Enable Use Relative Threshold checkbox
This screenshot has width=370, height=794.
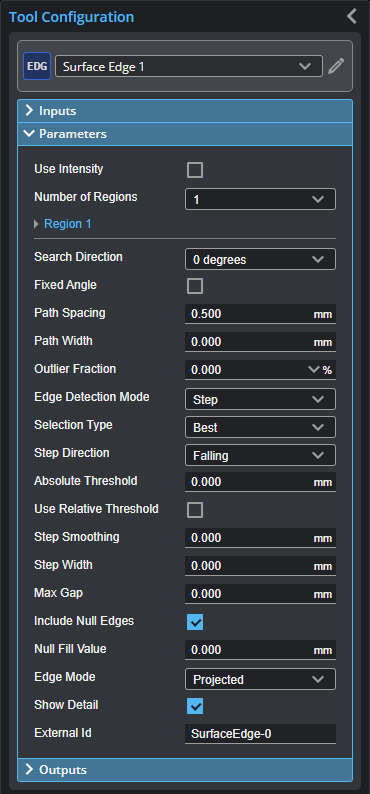coord(195,510)
